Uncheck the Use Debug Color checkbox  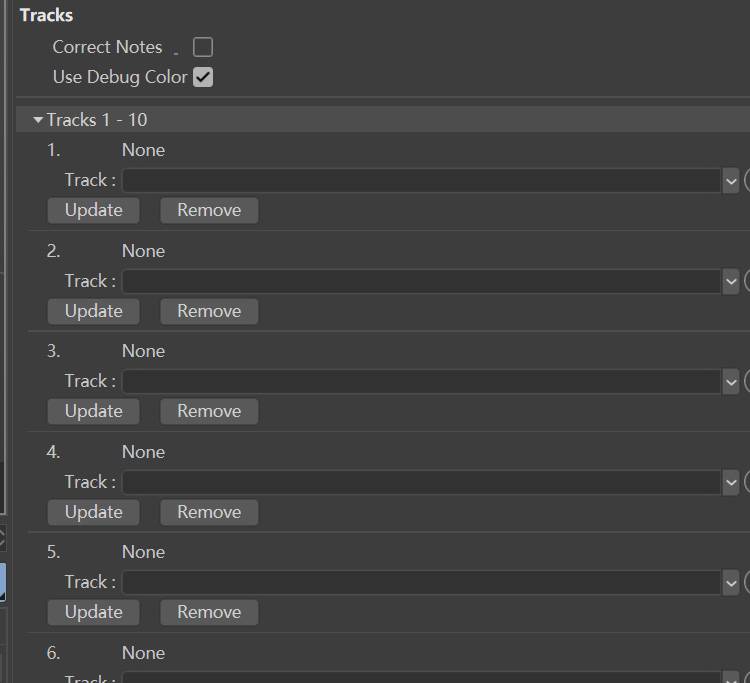click(x=203, y=77)
